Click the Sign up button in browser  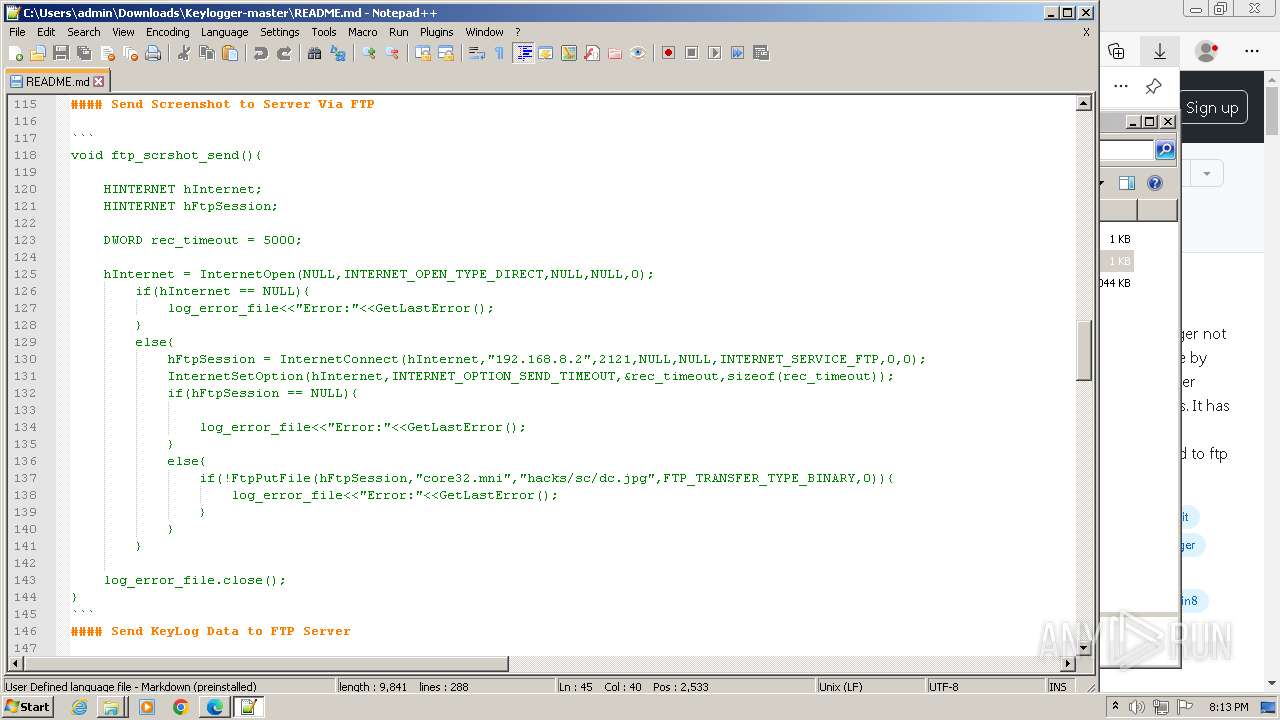coord(1212,108)
